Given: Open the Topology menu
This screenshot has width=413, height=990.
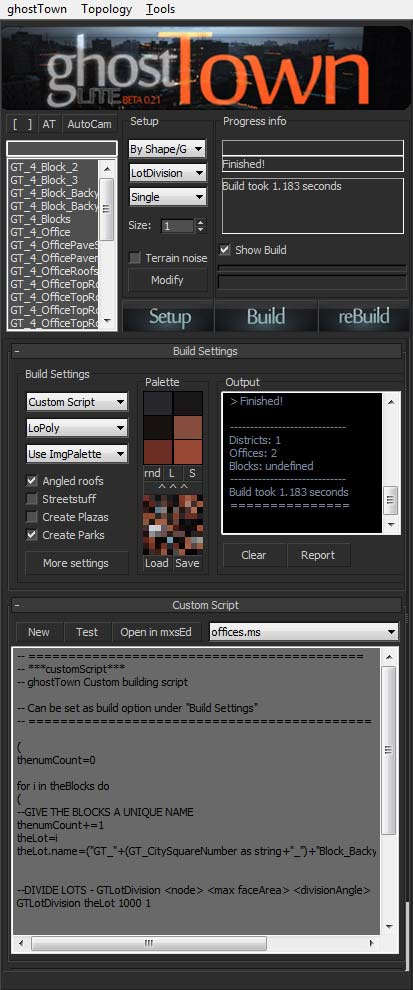Looking at the screenshot, I should pyautogui.click(x=107, y=9).
